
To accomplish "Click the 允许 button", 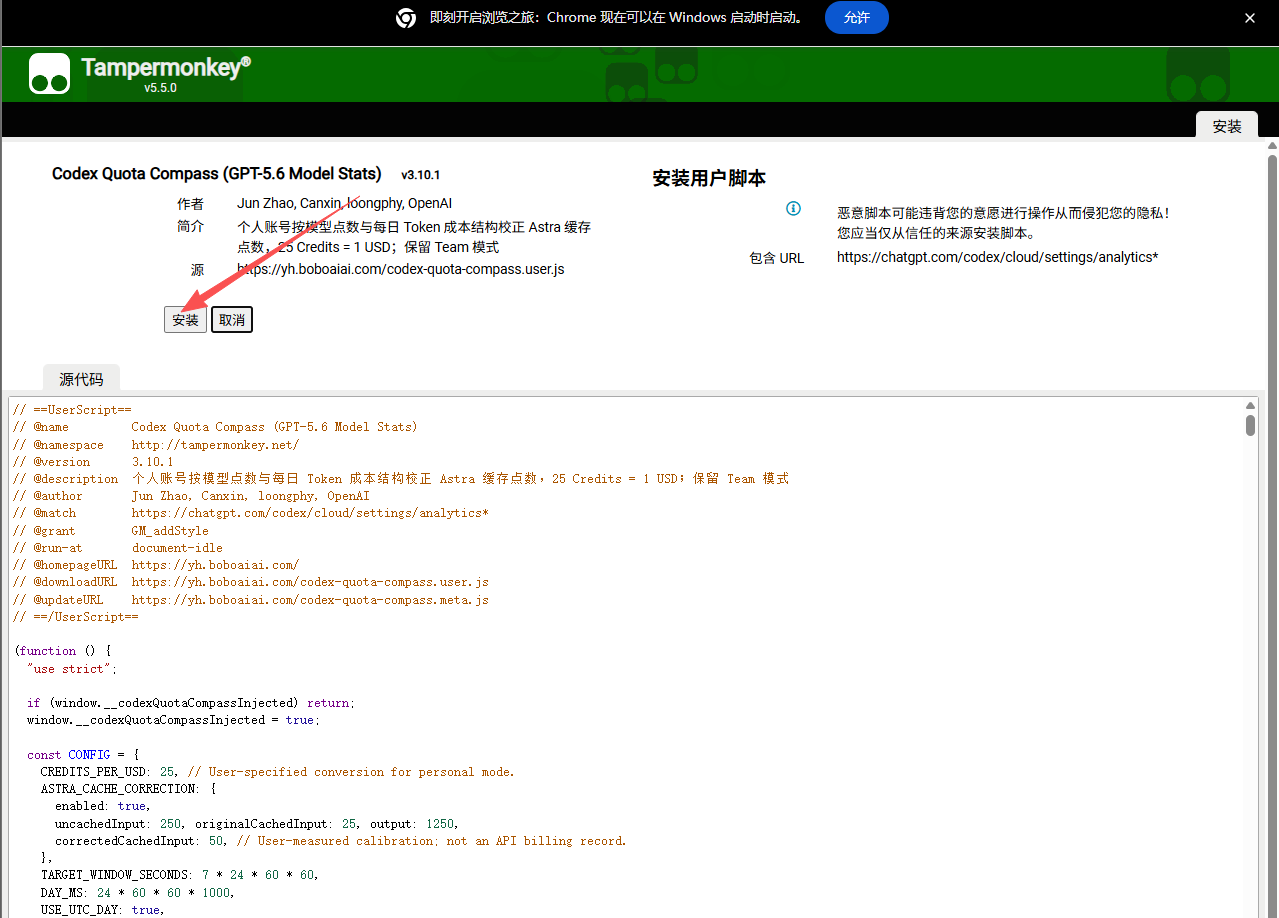I will [x=857, y=18].
